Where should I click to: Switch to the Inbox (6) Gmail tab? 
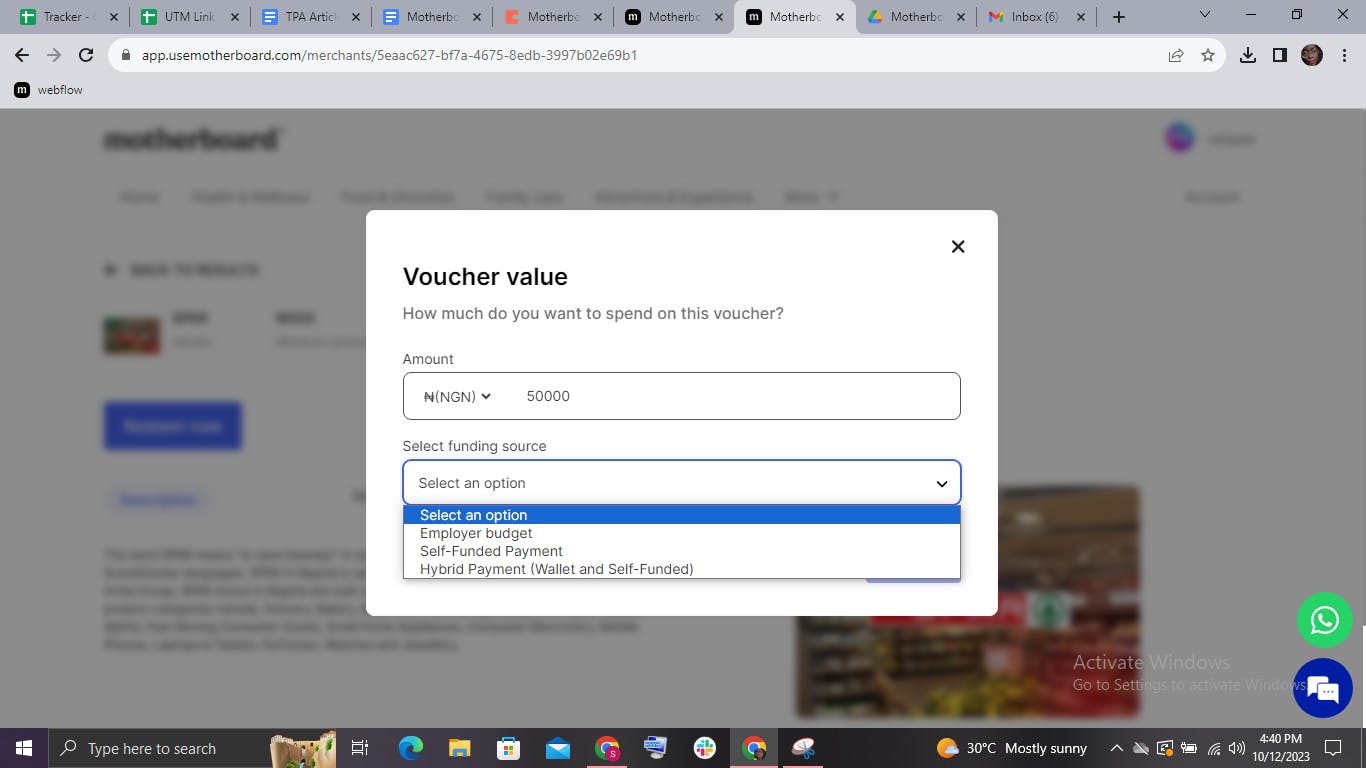(1034, 17)
